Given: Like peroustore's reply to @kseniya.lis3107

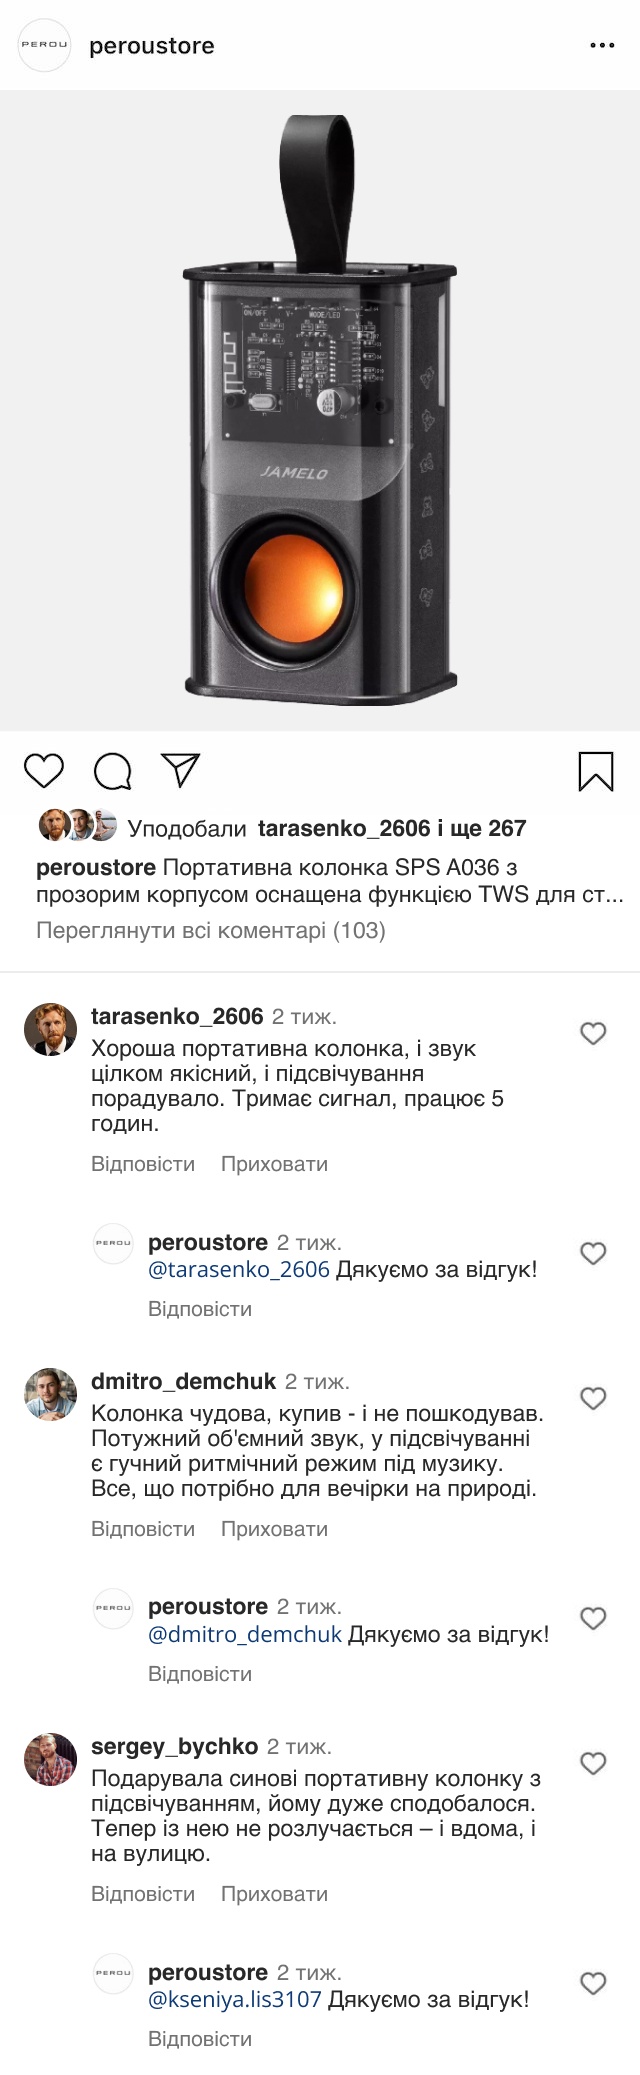Looking at the screenshot, I should pyautogui.click(x=594, y=1983).
